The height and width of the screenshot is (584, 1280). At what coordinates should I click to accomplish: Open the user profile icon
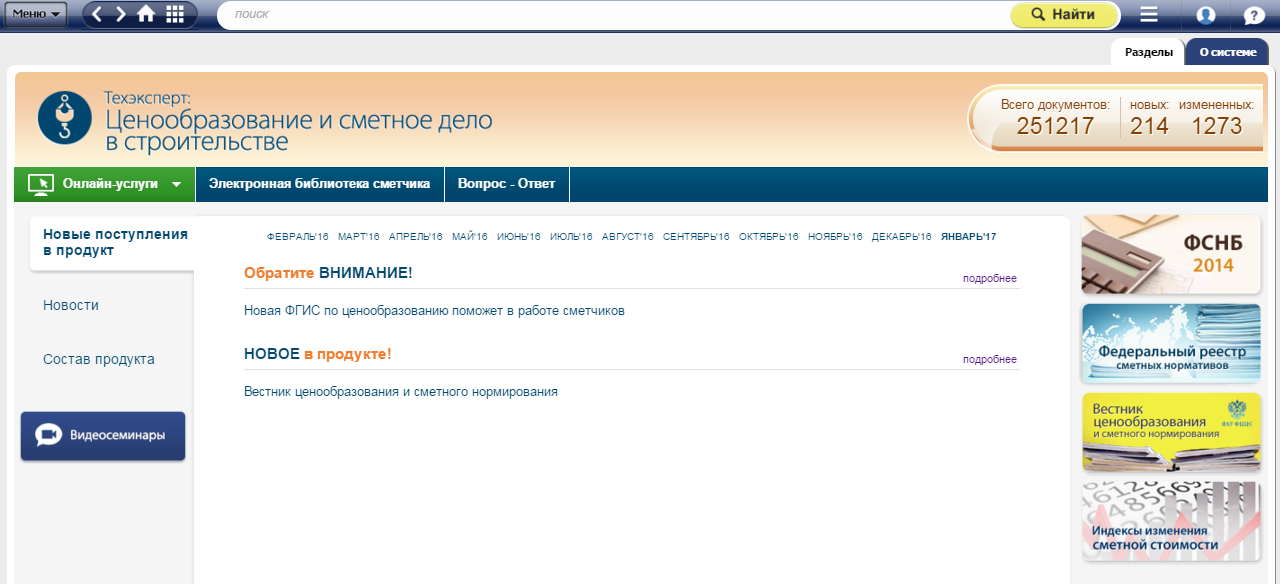point(1206,15)
